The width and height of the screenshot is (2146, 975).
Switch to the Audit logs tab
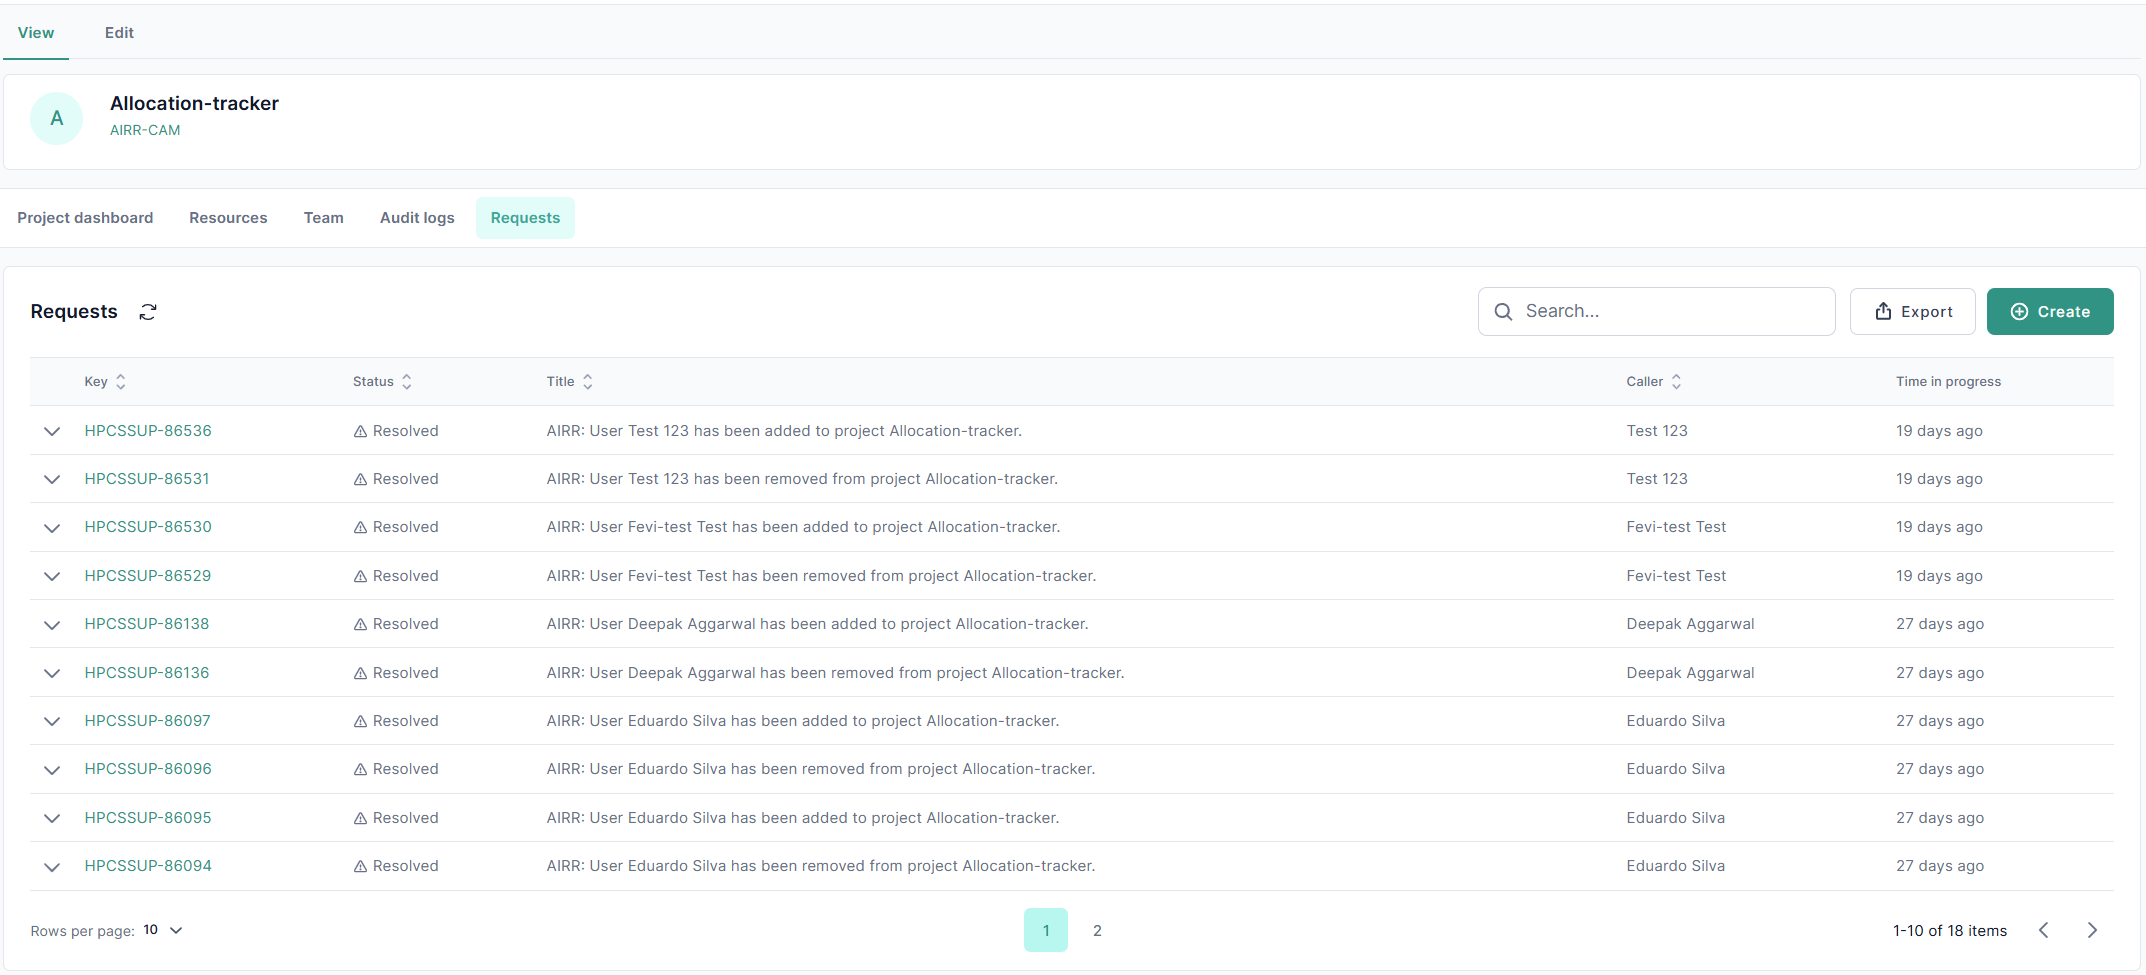coord(417,218)
